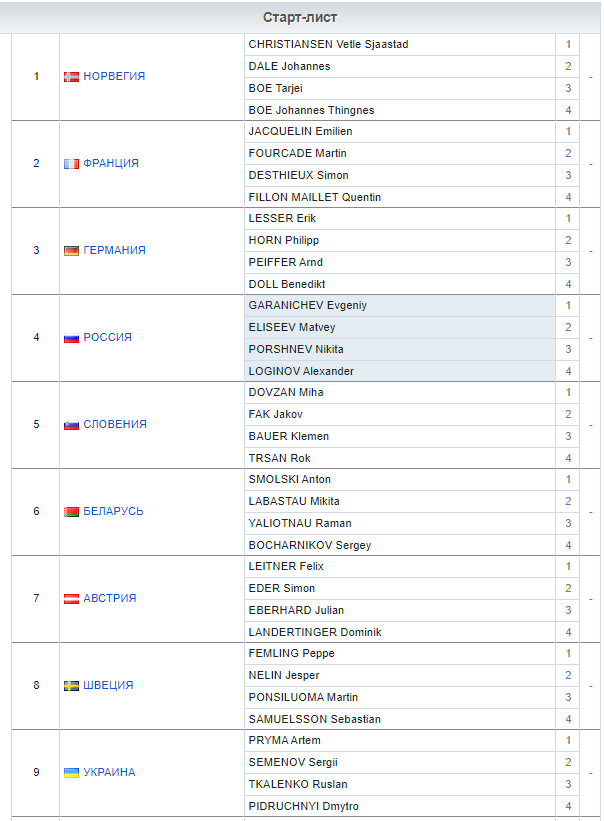Follow the ГЕРМАНИЯ country link
The image size is (604, 821).
(x=114, y=251)
